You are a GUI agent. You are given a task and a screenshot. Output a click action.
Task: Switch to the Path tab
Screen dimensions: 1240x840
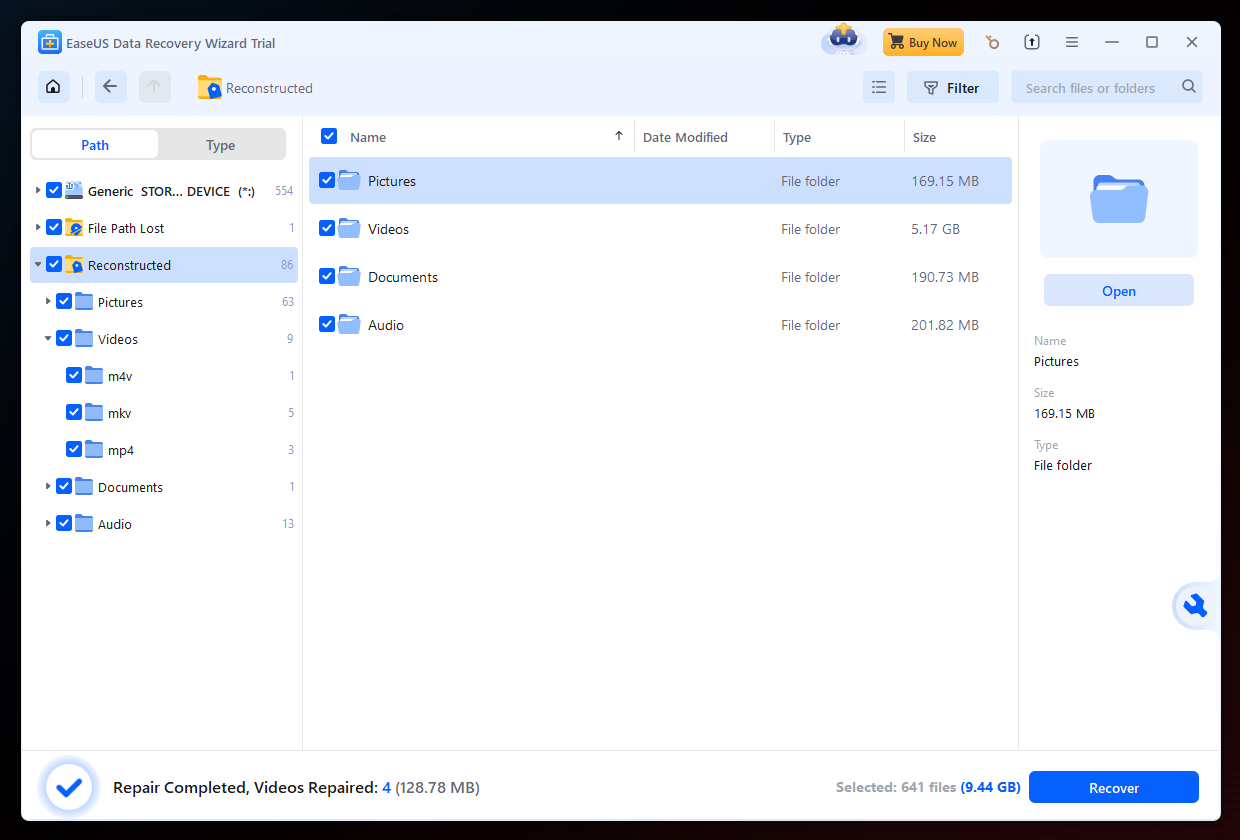pyautogui.click(x=95, y=144)
